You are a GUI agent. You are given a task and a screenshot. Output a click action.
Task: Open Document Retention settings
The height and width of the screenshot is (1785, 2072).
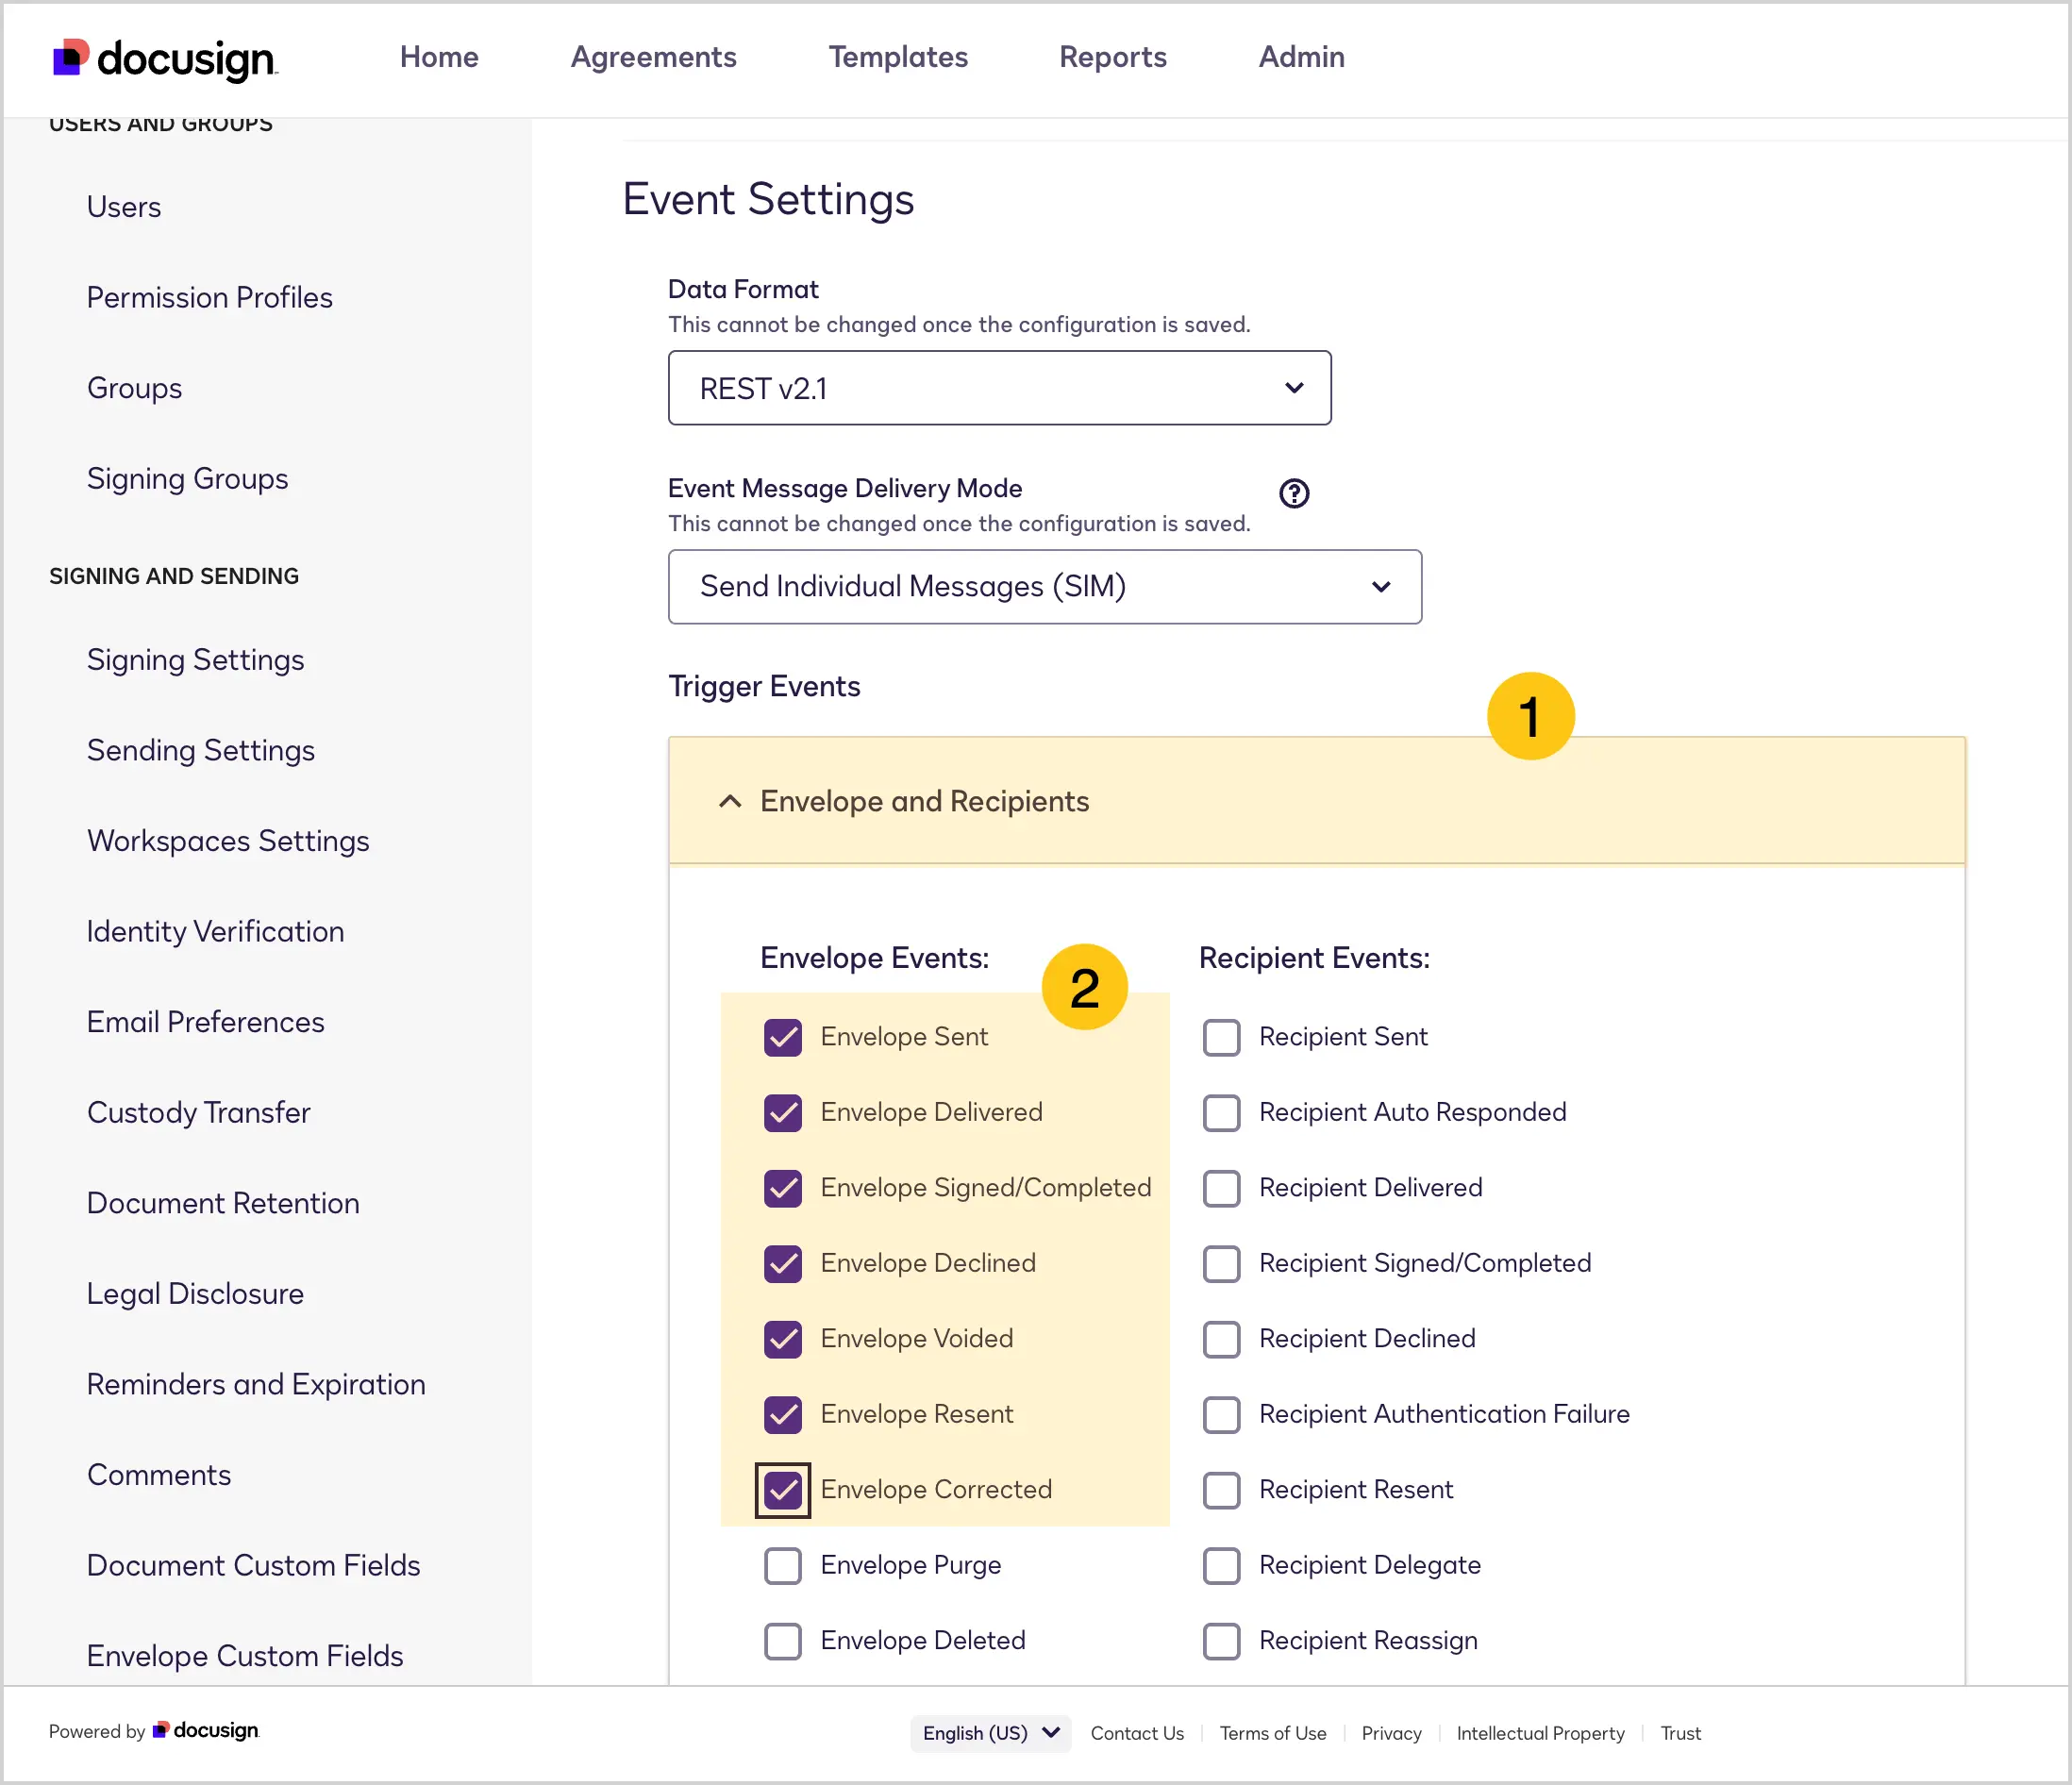223,1203
